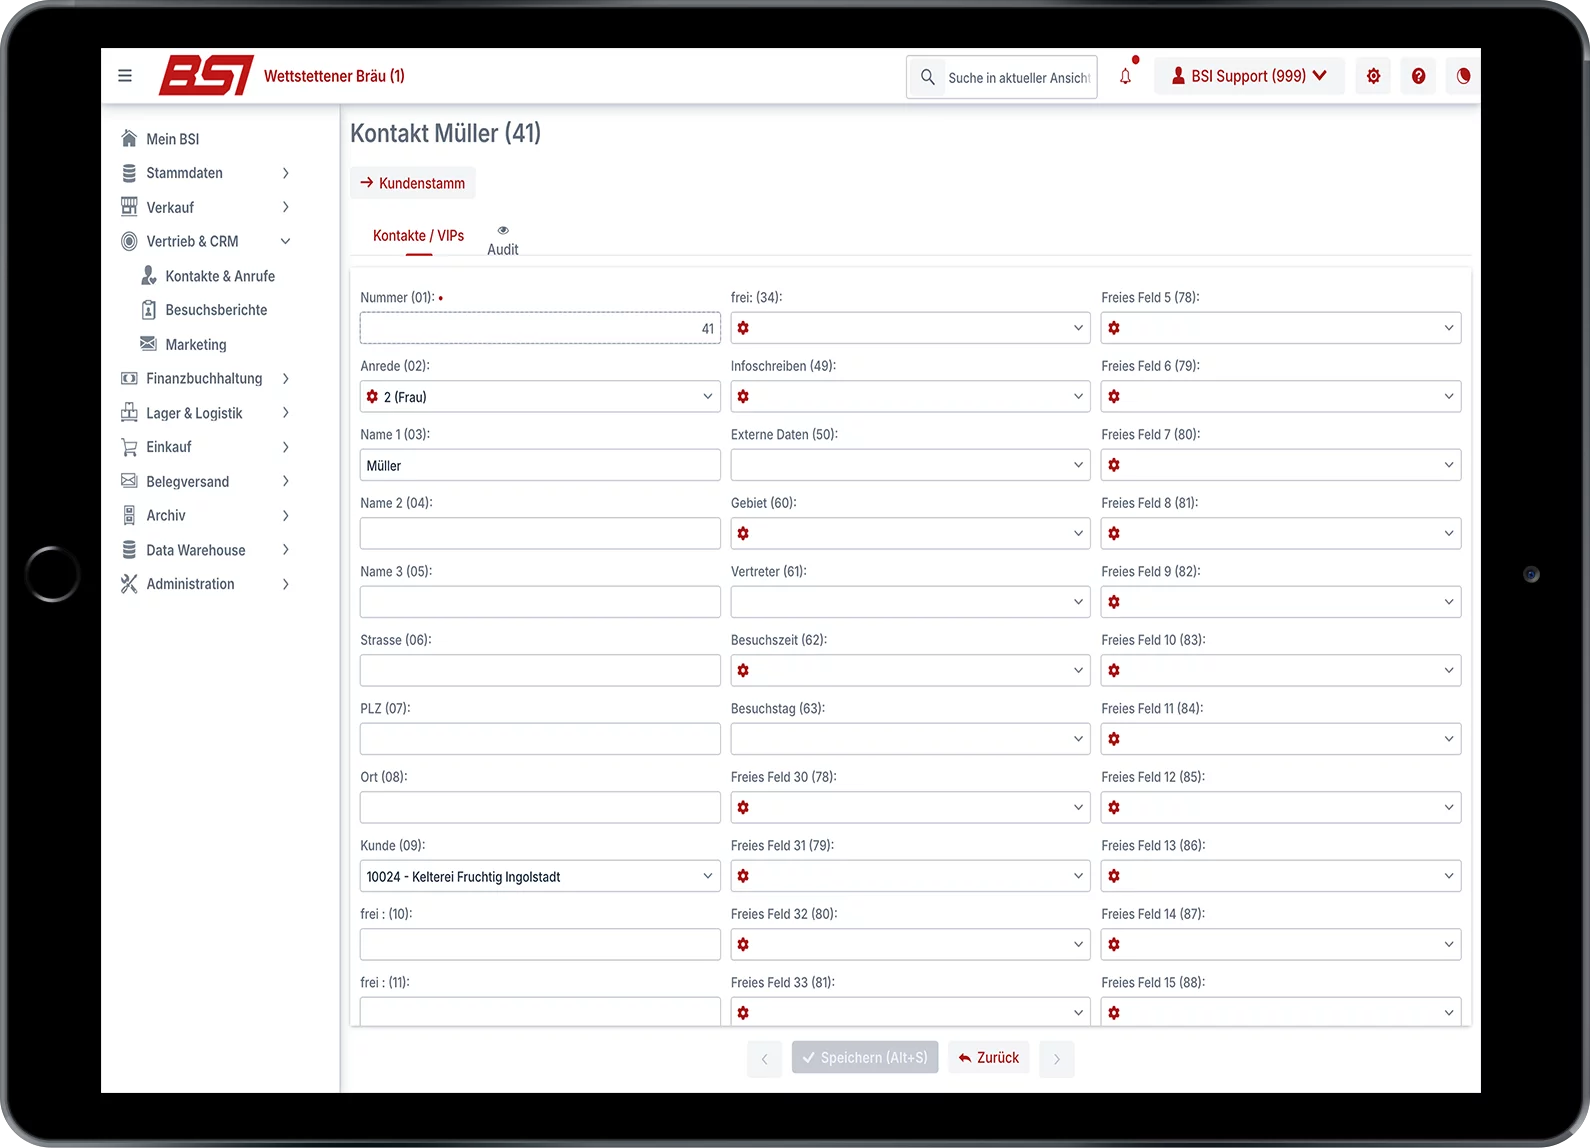This screenshot has height=1148, width=1590.
Task: Open Besuchsberichte menu item
Action: (x=216, y=310)
